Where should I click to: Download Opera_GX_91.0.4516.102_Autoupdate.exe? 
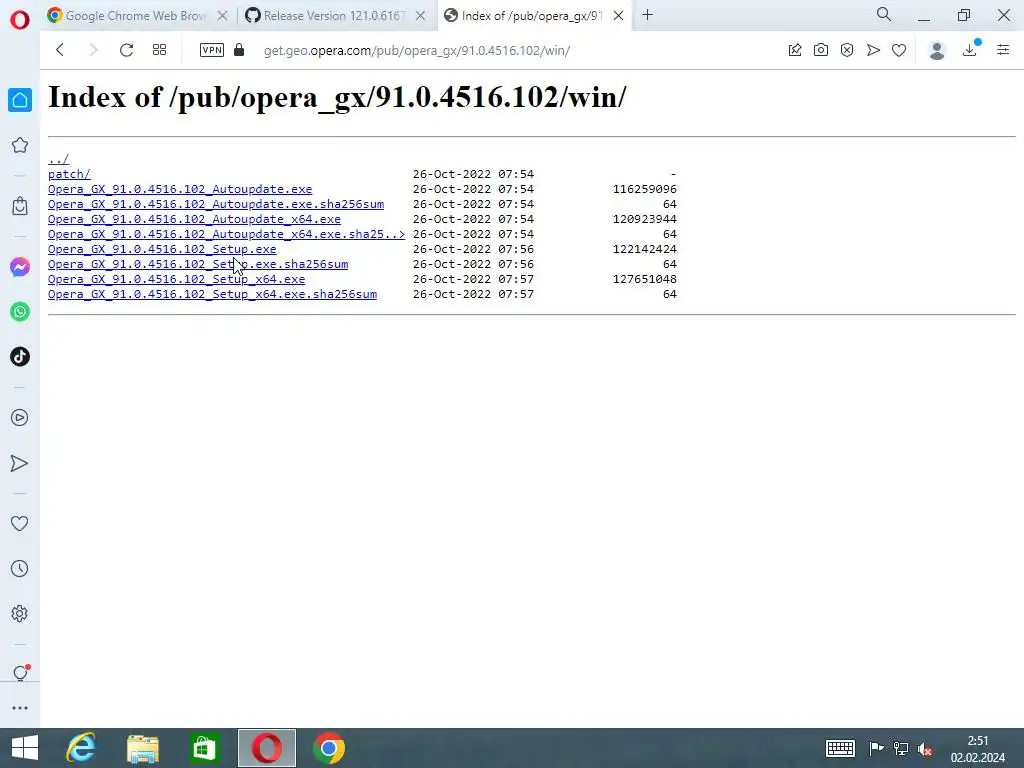[180, 189]
